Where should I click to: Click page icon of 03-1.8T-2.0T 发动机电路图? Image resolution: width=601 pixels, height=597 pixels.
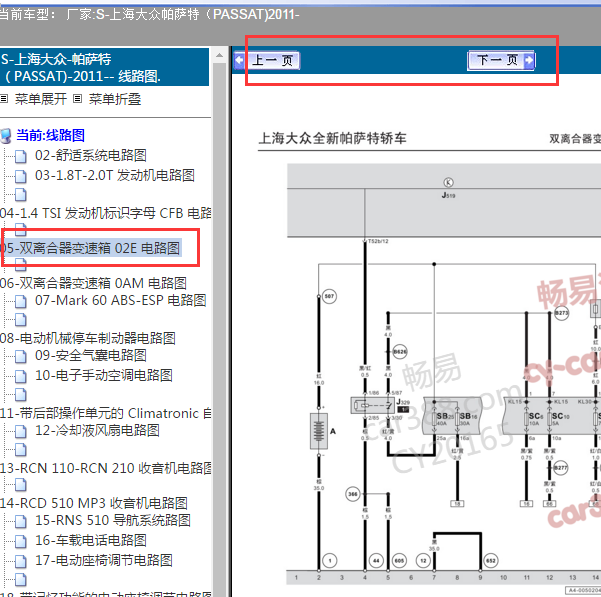21,176
